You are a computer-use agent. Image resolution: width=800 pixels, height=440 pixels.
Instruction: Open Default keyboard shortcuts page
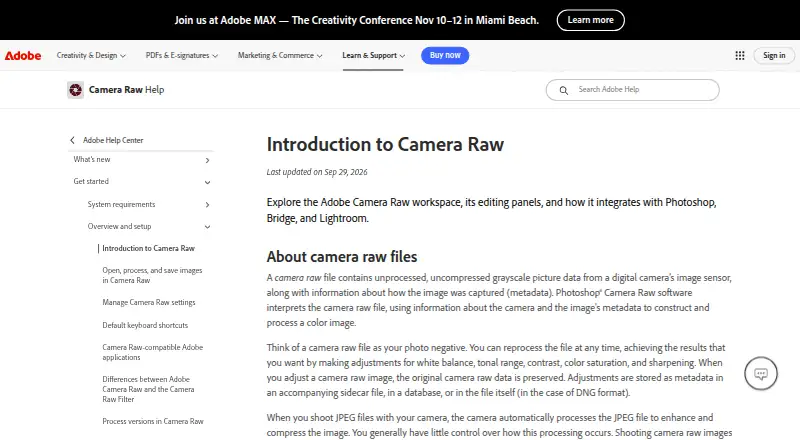click(x=145, y=325)
